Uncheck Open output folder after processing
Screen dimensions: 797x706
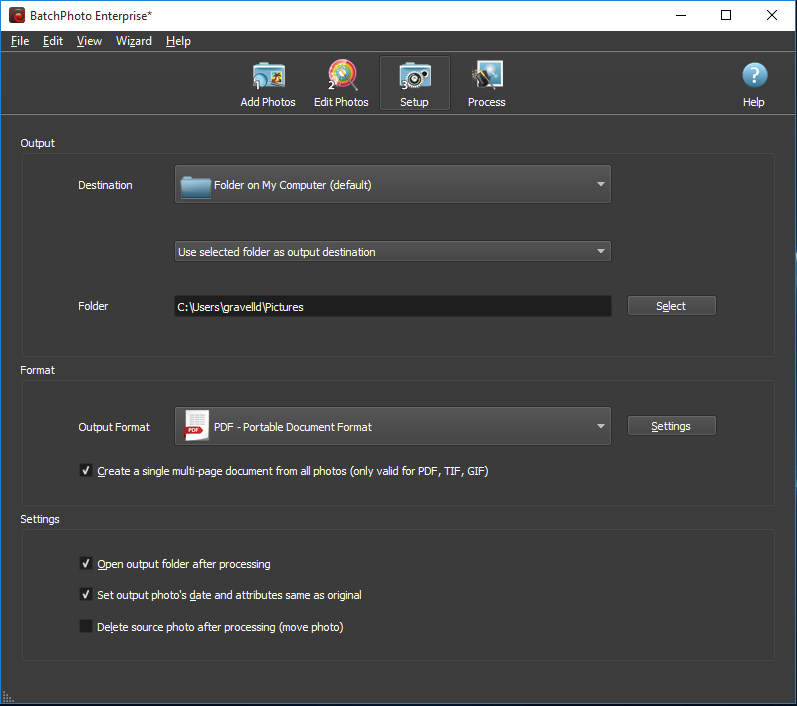tap(86, 563)
